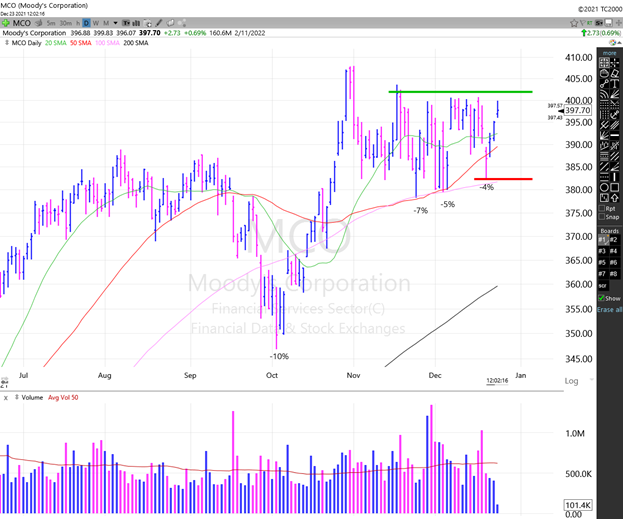Click the Avg Vol 50 indicator label
Image resolution: width=623 pixels, height=519 pixels.
pyautogui.click(x=63, y=397)
